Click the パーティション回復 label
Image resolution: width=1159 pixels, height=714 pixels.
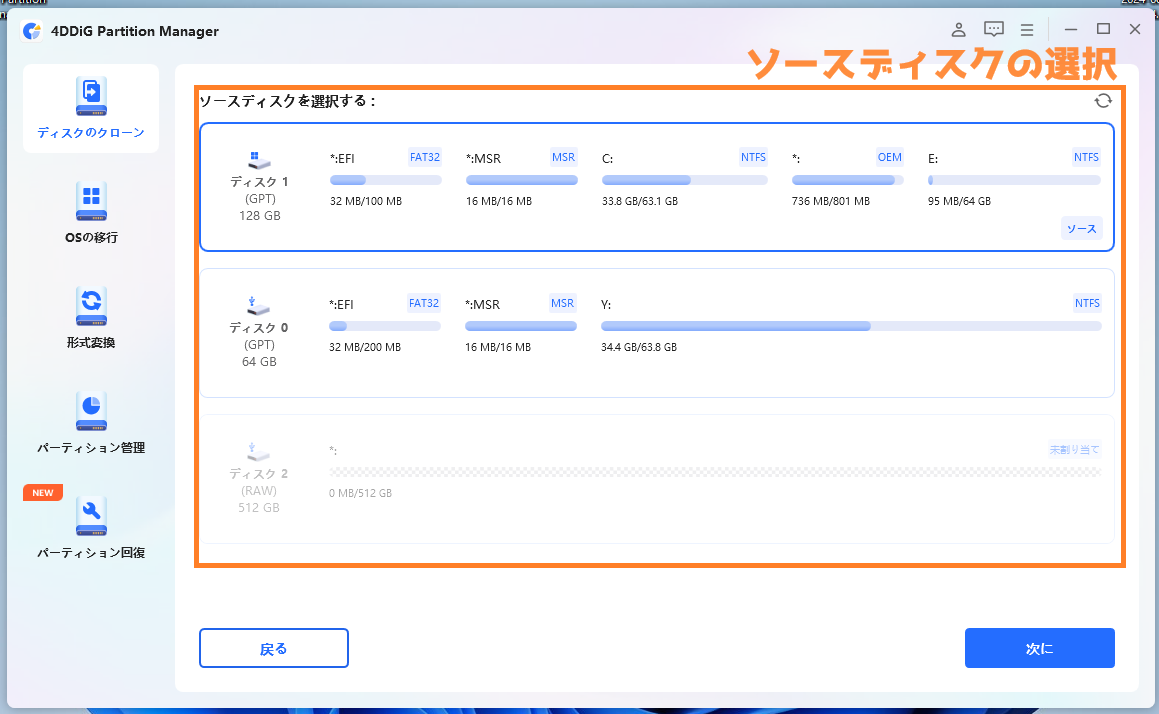click(91, 553)
